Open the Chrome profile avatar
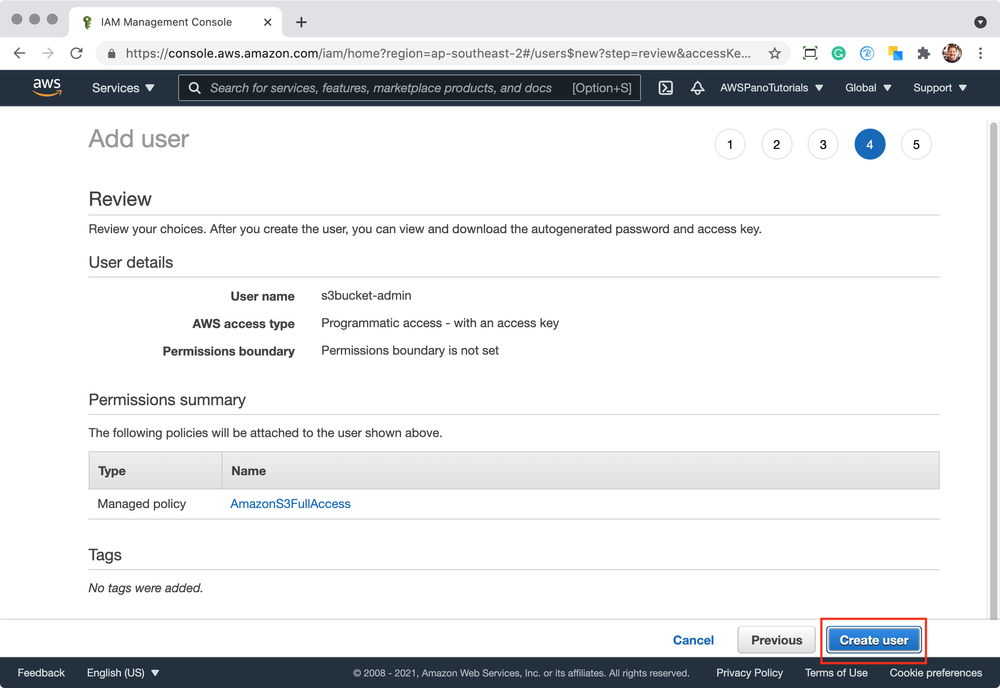 [x=952, y=54]
